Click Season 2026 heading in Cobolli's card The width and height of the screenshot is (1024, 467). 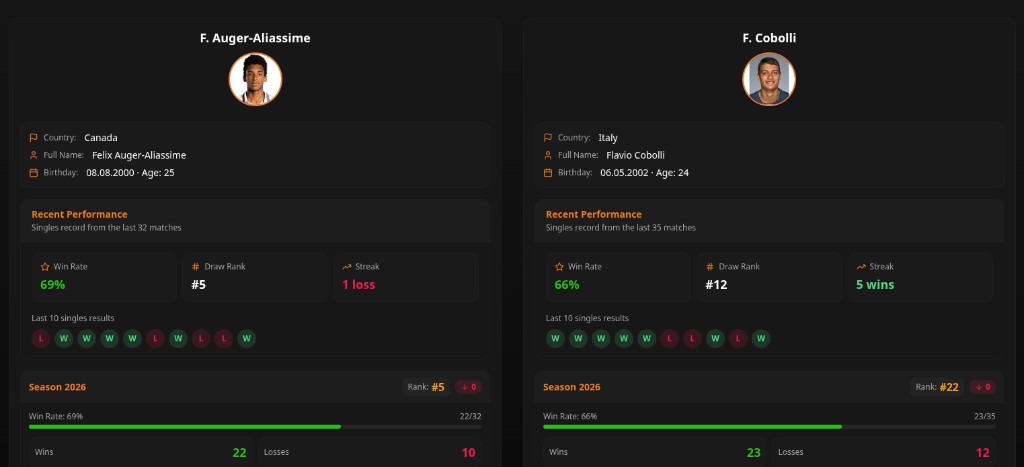click(x=572, y=387)
